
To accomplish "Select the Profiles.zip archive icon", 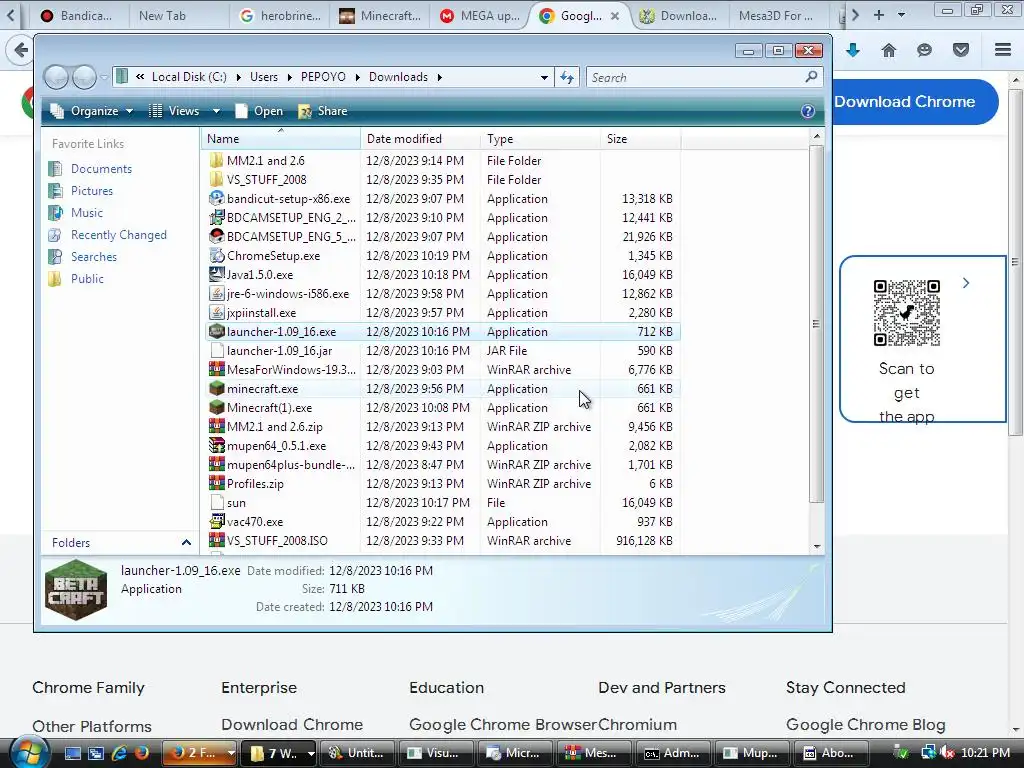I will pyautogui.click(x=217, y=483).
